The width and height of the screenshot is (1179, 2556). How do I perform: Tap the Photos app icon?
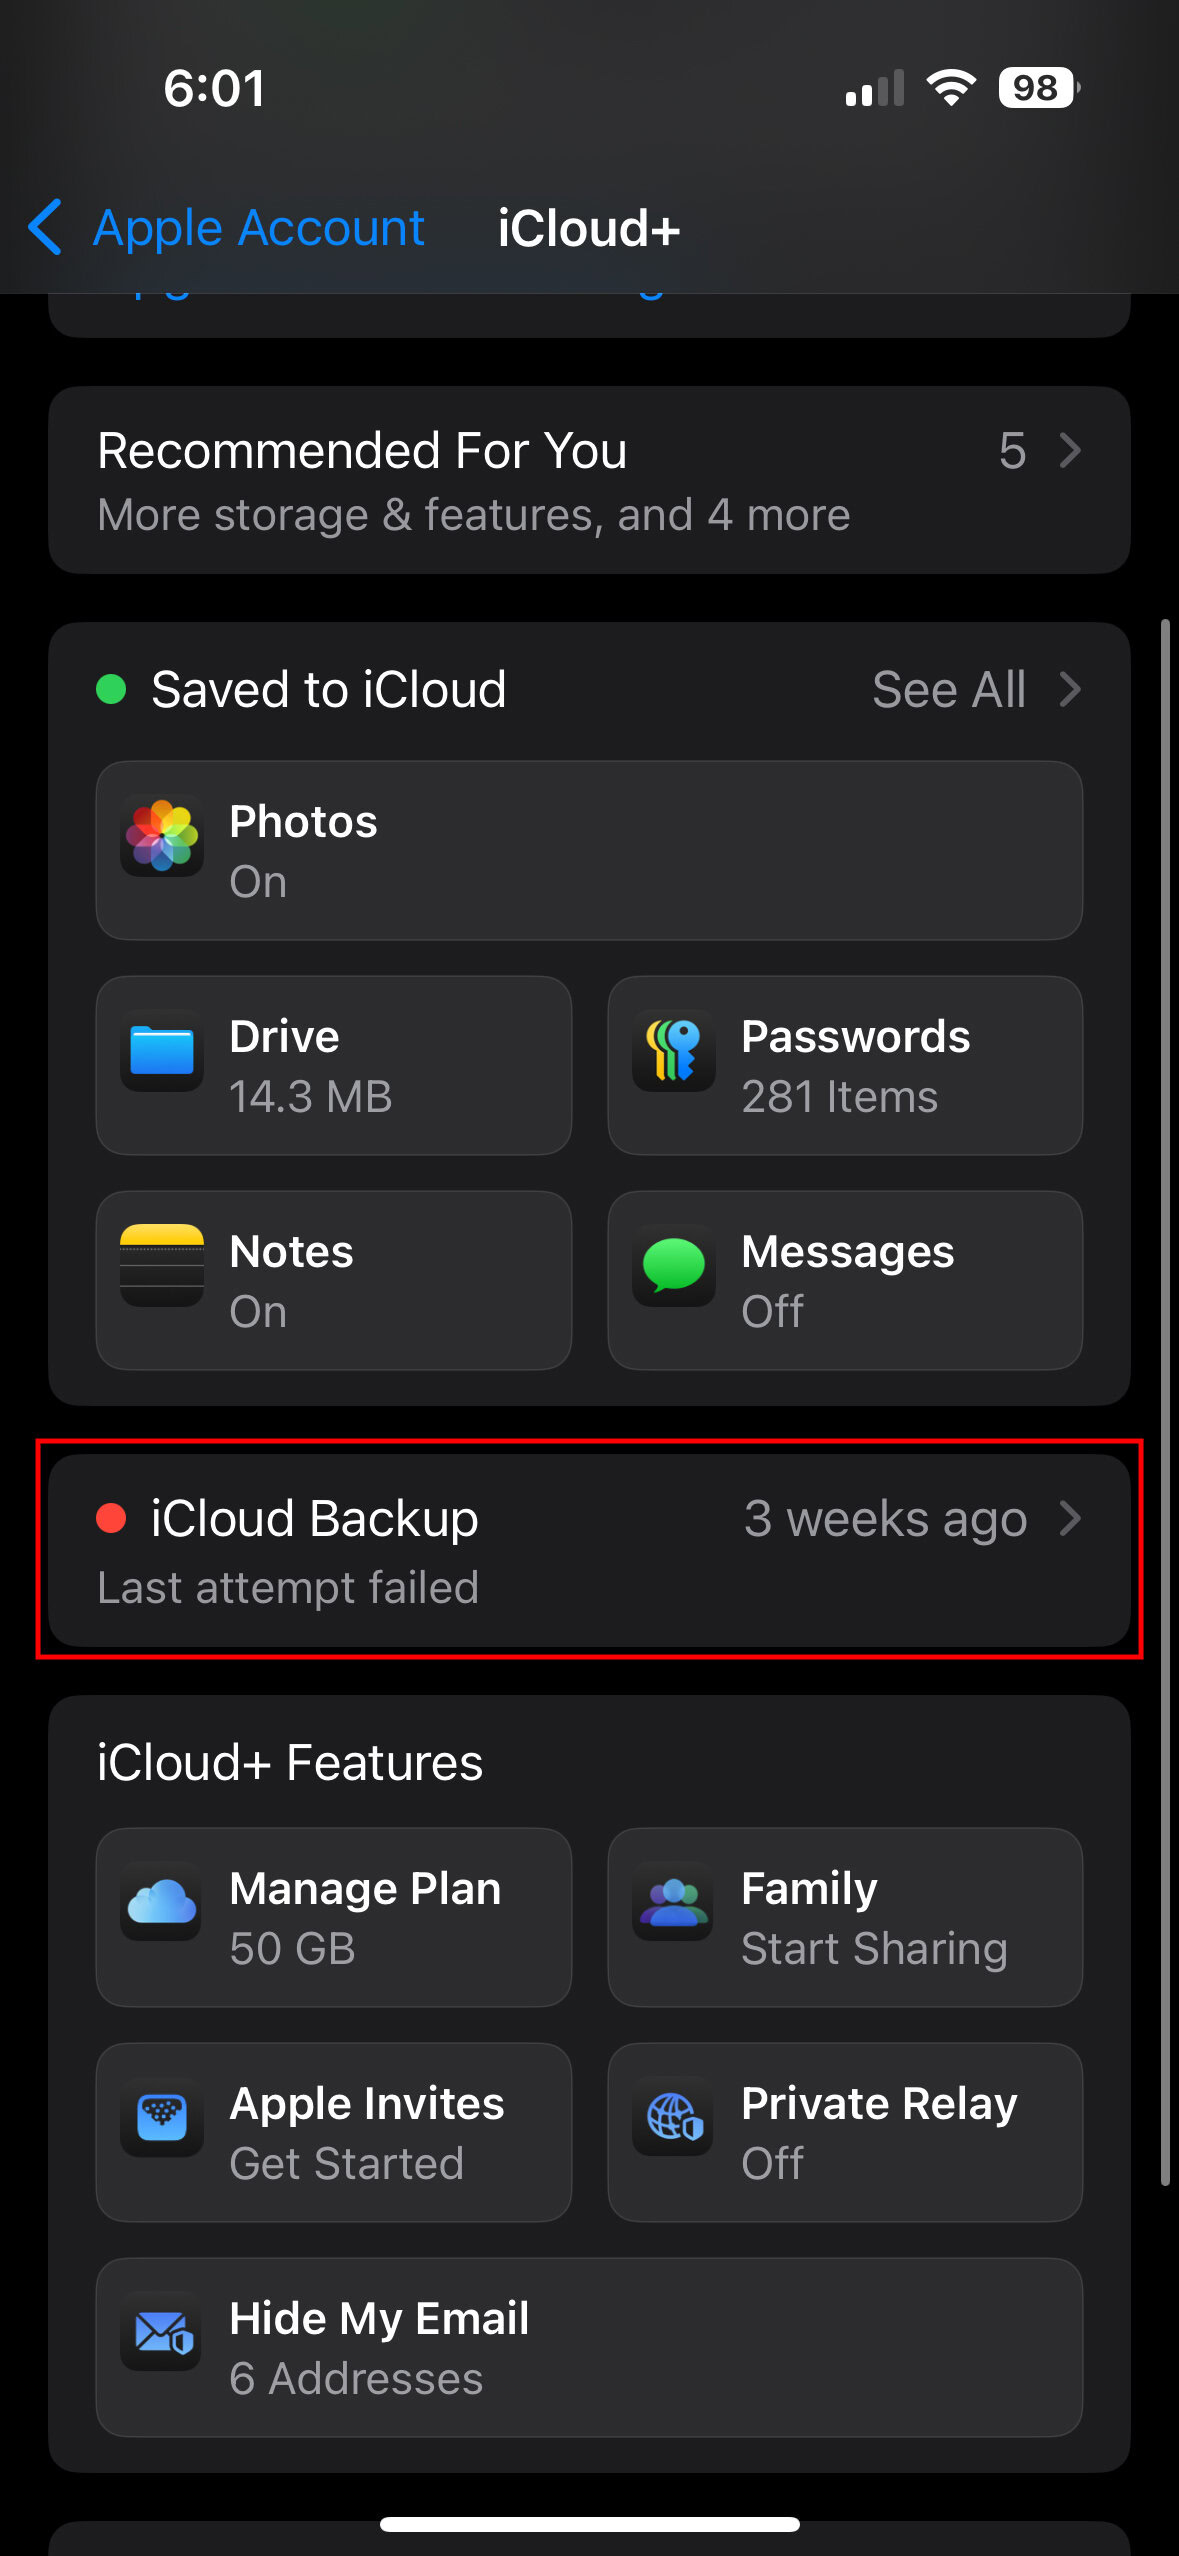click(162, 836)
